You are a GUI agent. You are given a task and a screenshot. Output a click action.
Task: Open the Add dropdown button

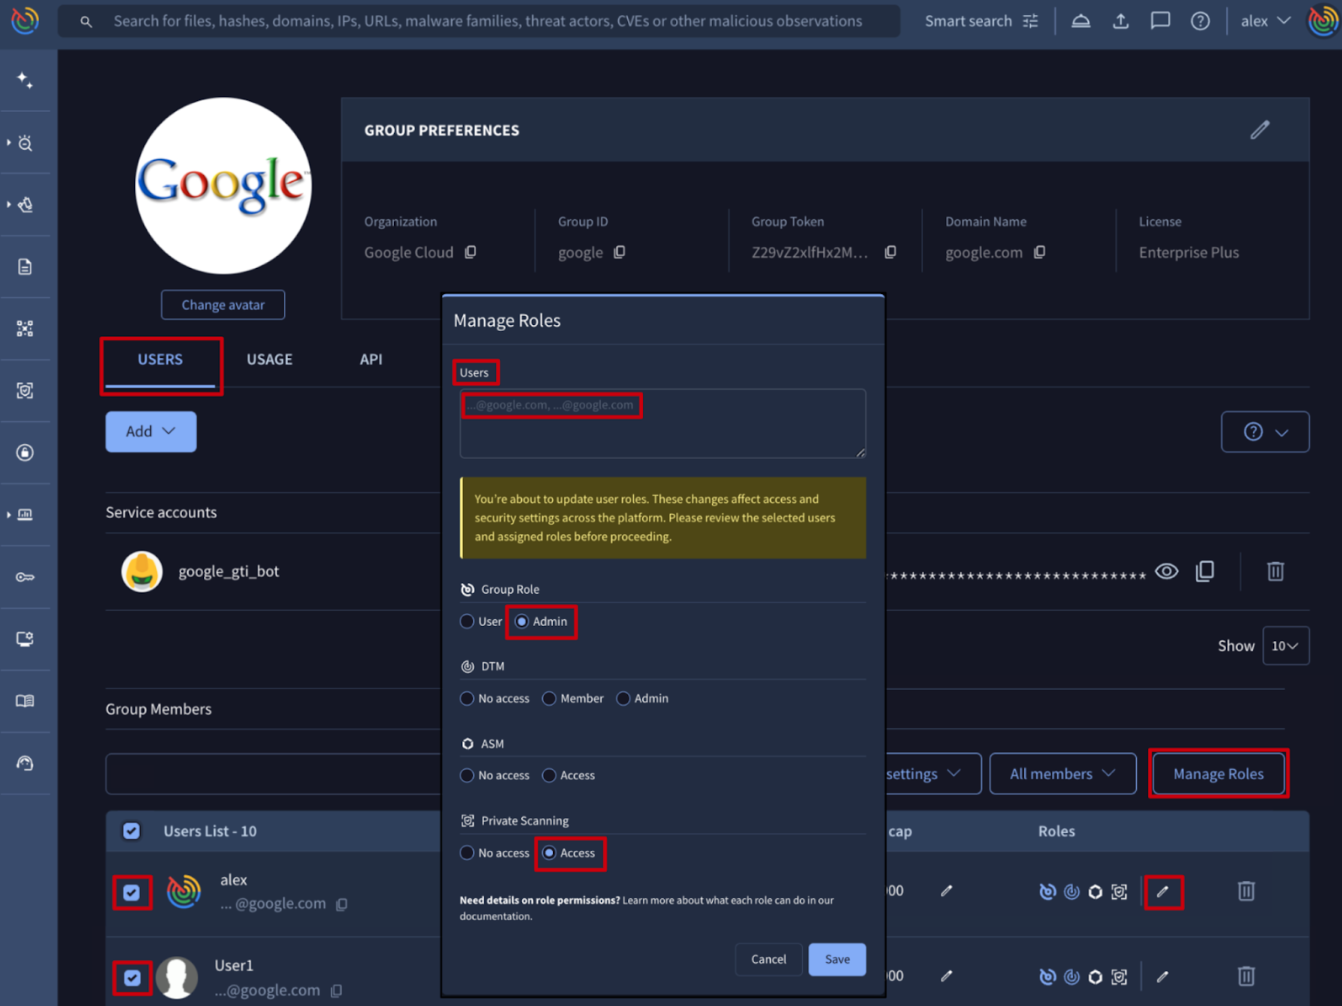[x=151, y=432]
